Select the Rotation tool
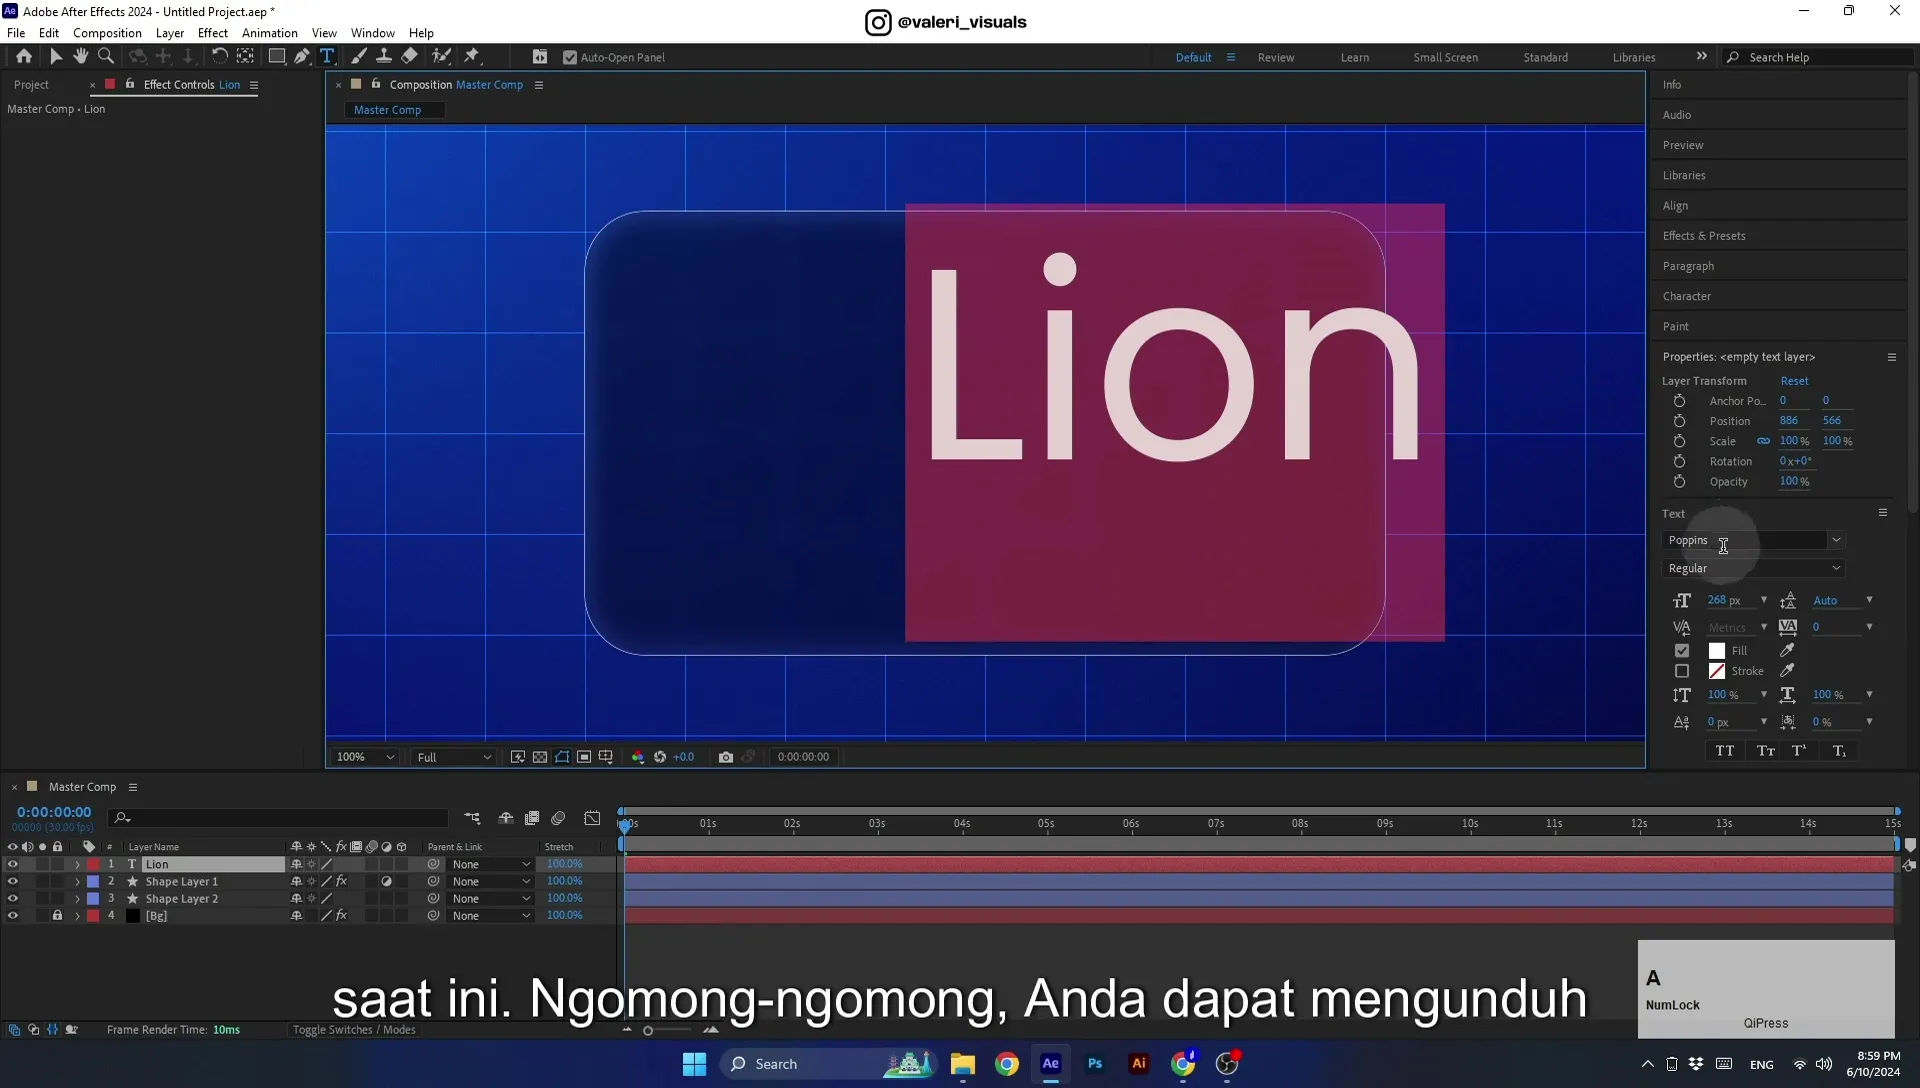Image resolution: width=1920 pixels, height=1088 pixels. click(219, 57)
